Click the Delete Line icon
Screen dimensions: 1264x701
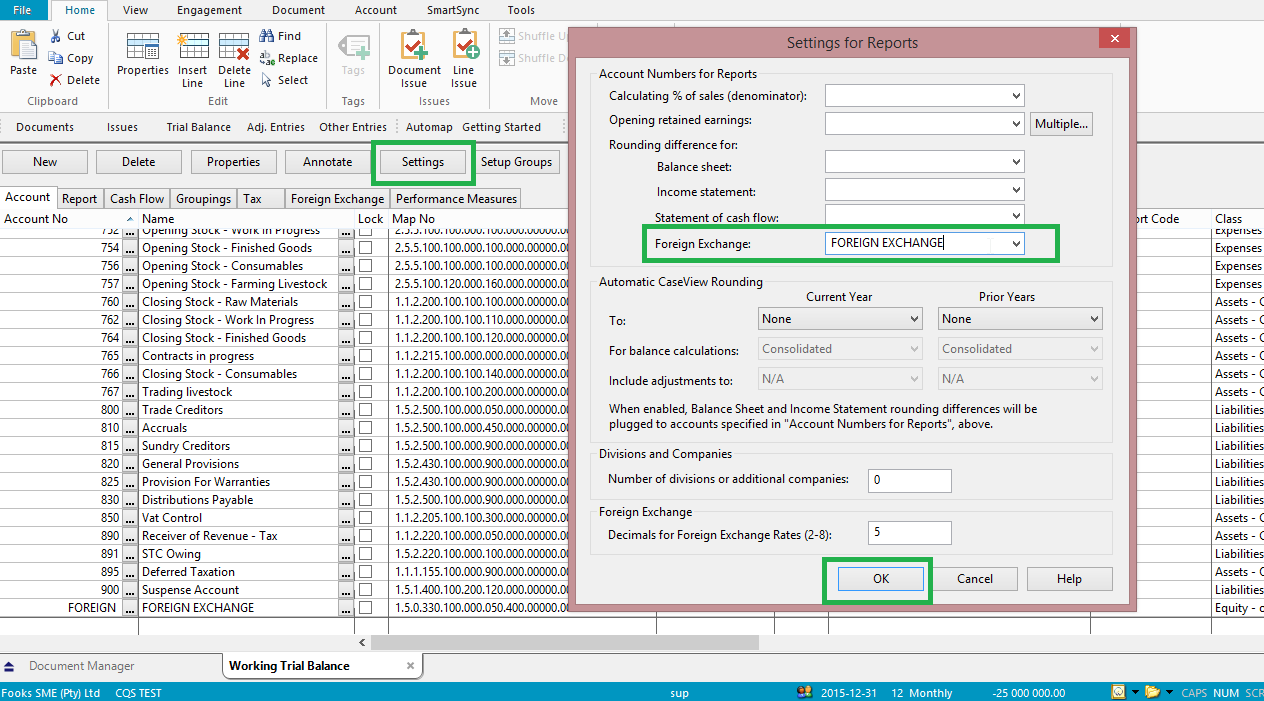coord(234,47)
